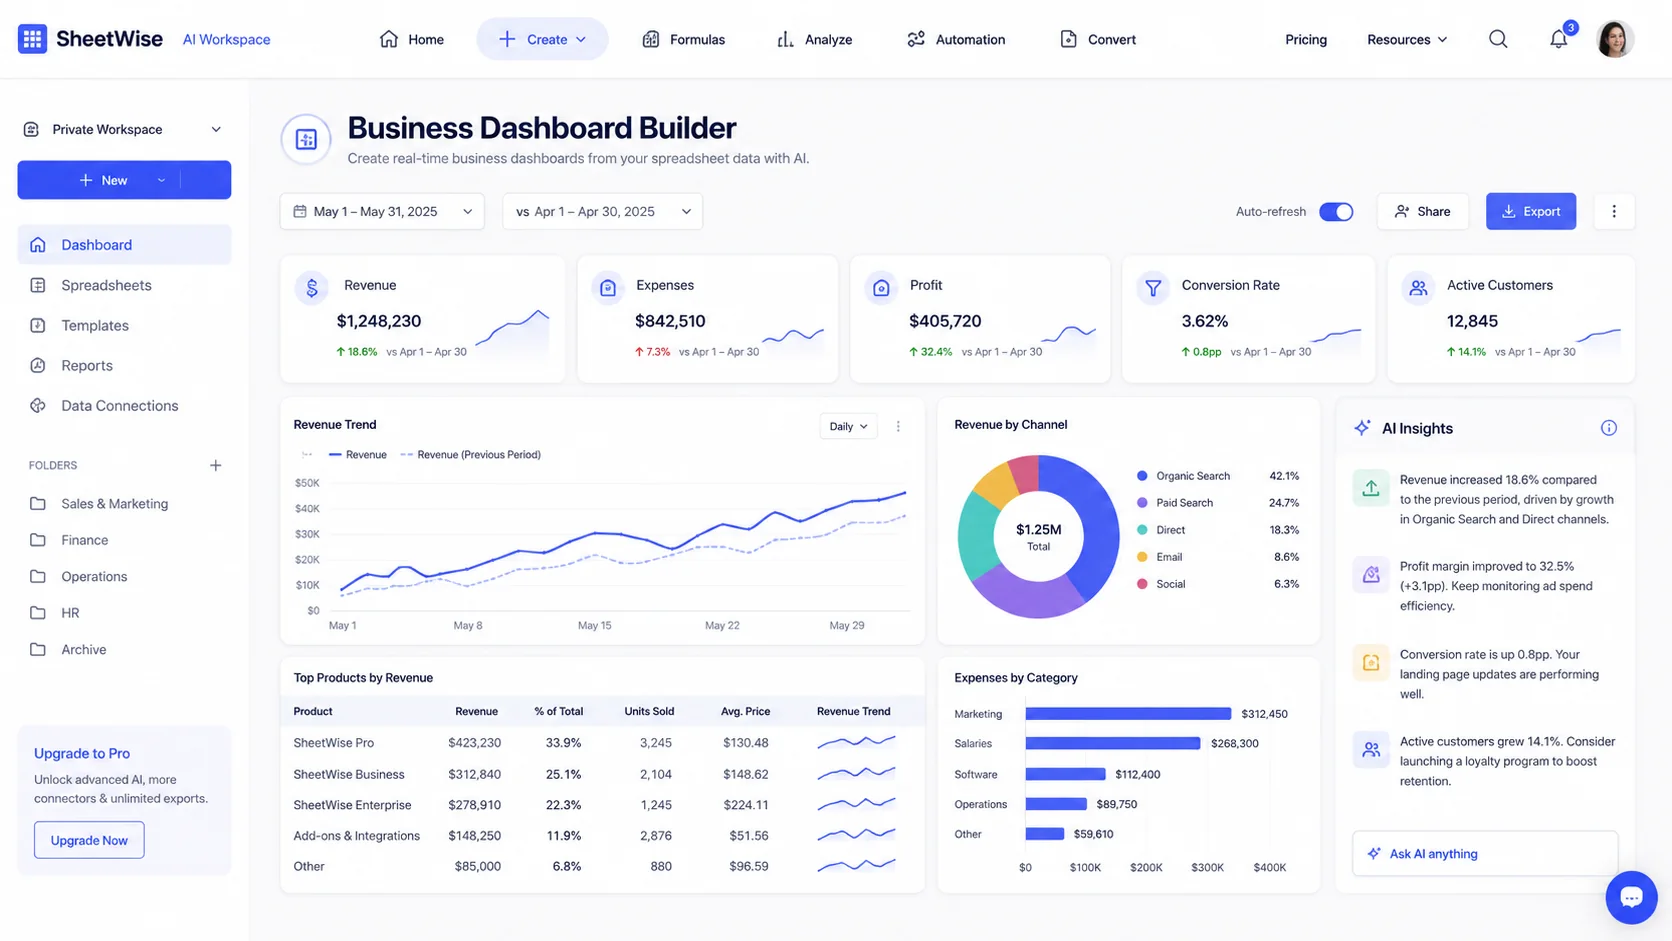Toggle the Revenue series in chart legend

tap(358, 454)
